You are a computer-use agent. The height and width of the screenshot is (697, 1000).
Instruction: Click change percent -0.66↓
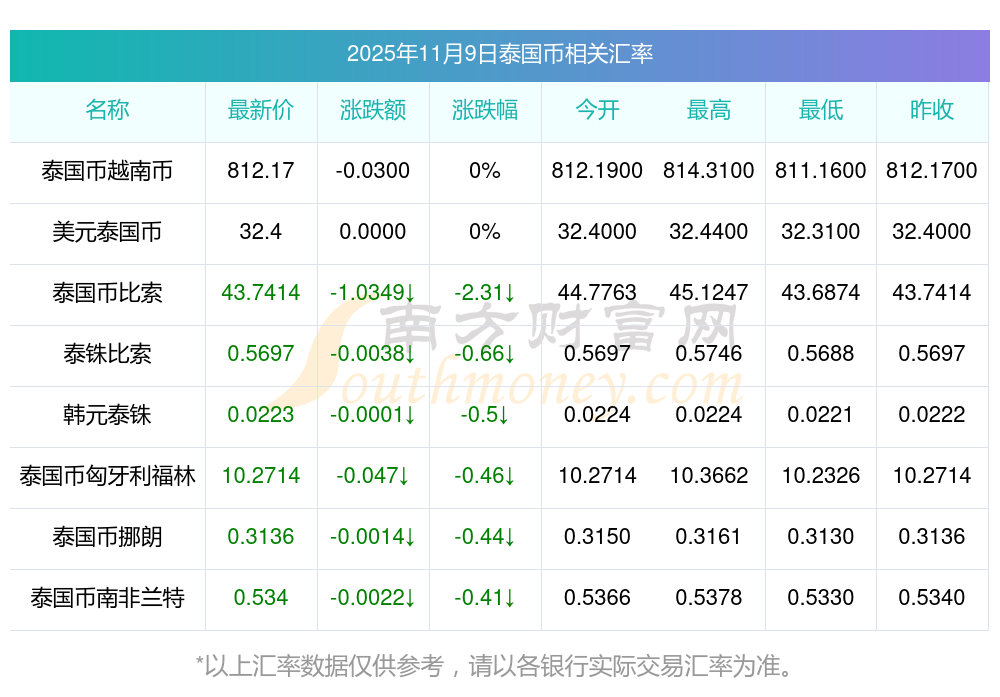click(485, 353)
